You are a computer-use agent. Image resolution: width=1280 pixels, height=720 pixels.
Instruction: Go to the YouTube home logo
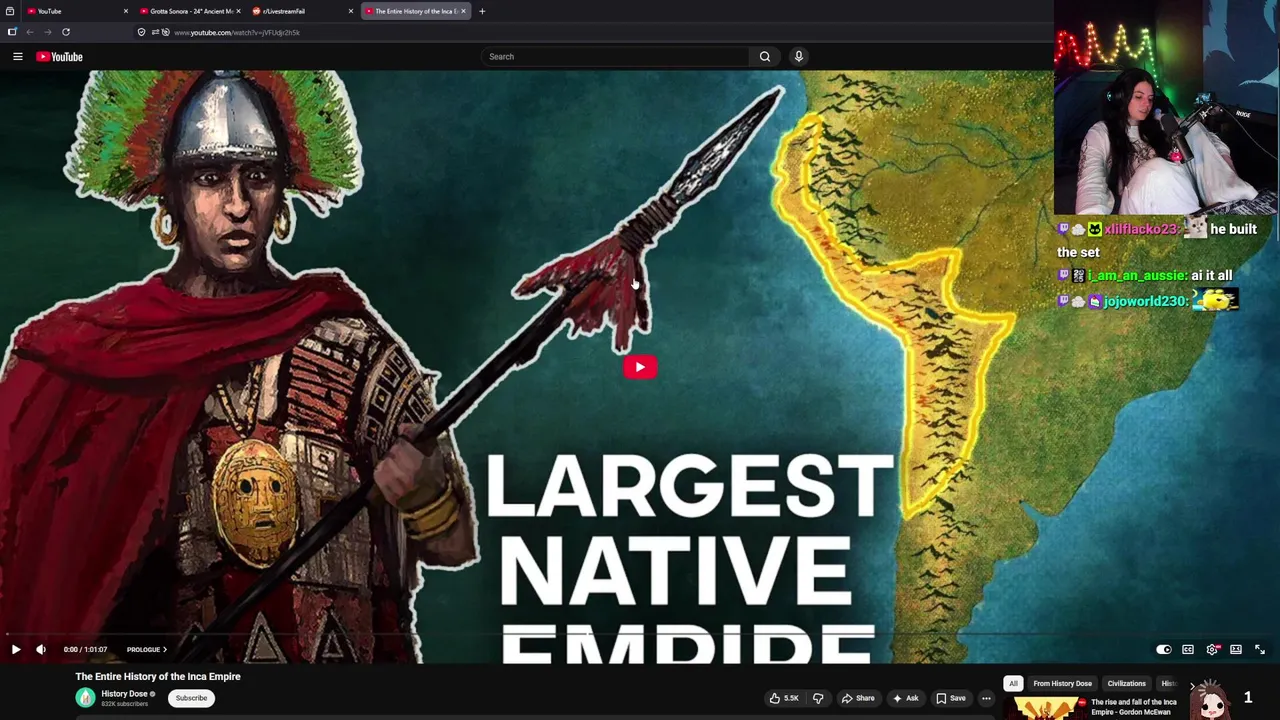pos(59,57)
